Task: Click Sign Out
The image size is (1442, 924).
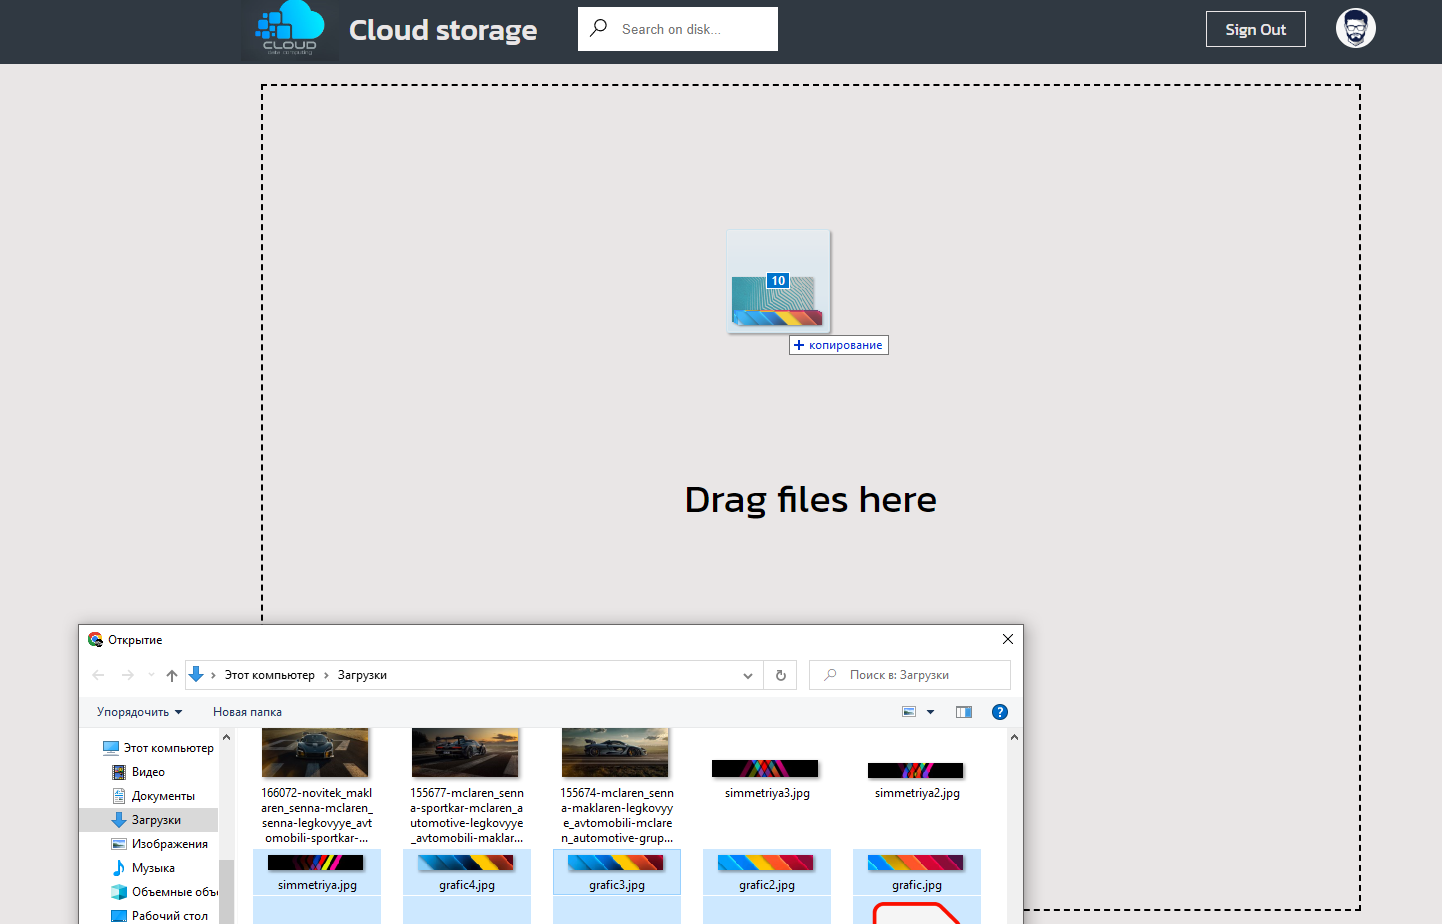Action: 1255,29
